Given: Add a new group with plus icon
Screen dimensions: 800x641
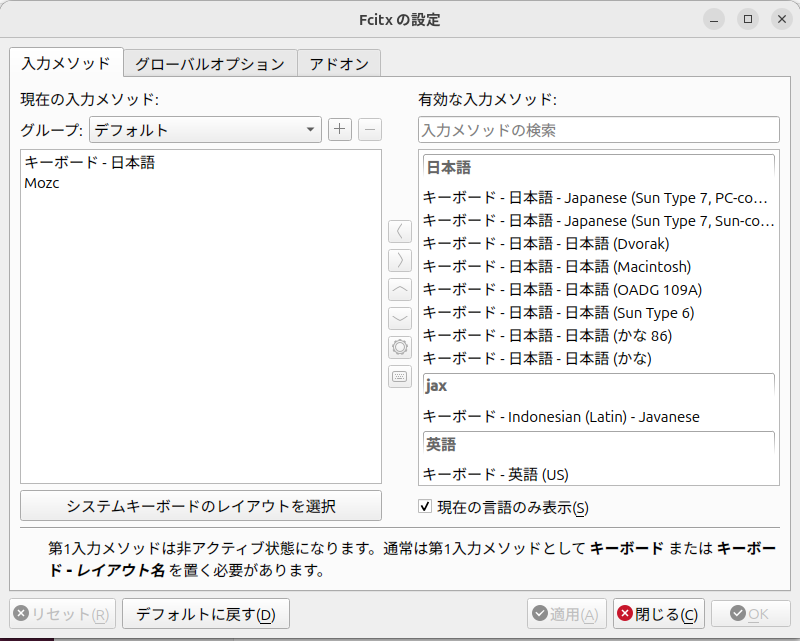Looking at the screenshot, I should coord(339,129).
